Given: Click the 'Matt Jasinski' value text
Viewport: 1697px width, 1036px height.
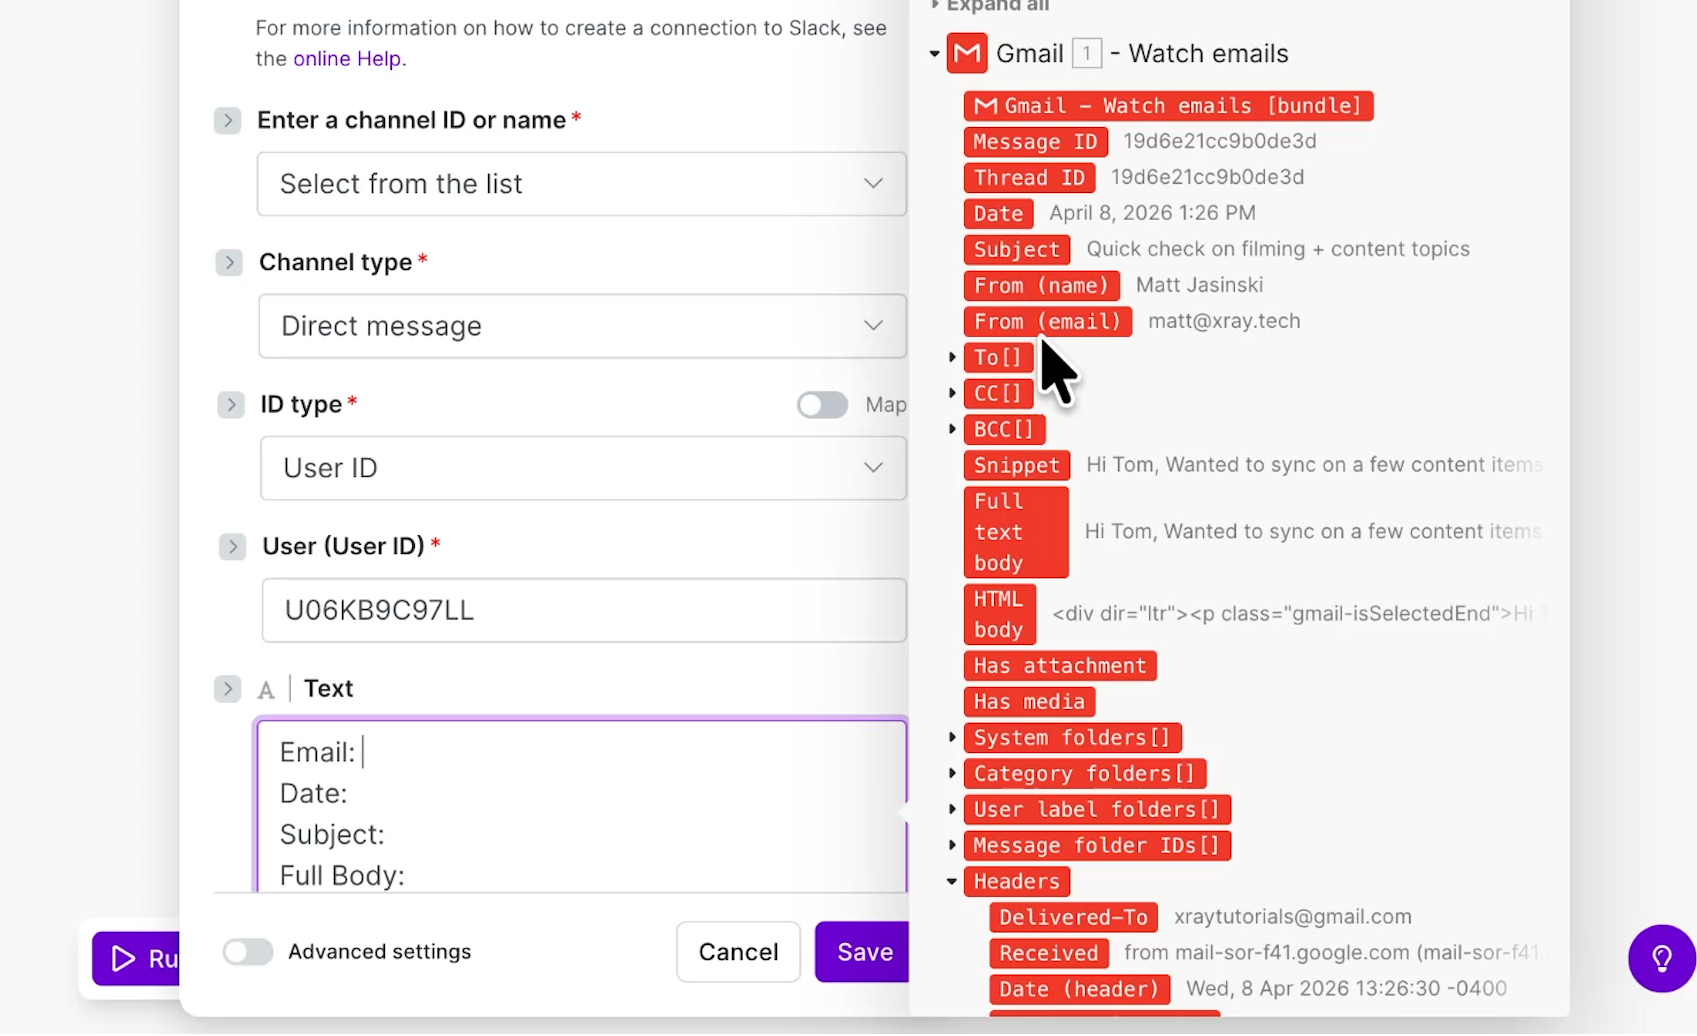Looking at the screenshot, I should 1199,285.
